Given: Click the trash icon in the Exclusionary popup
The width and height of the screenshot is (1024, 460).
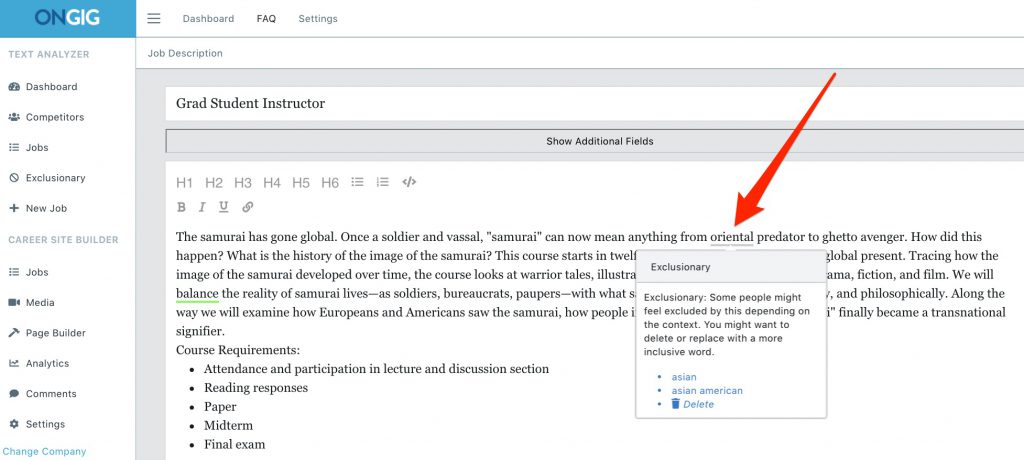Looking at the screenshot, I should 676,404.
